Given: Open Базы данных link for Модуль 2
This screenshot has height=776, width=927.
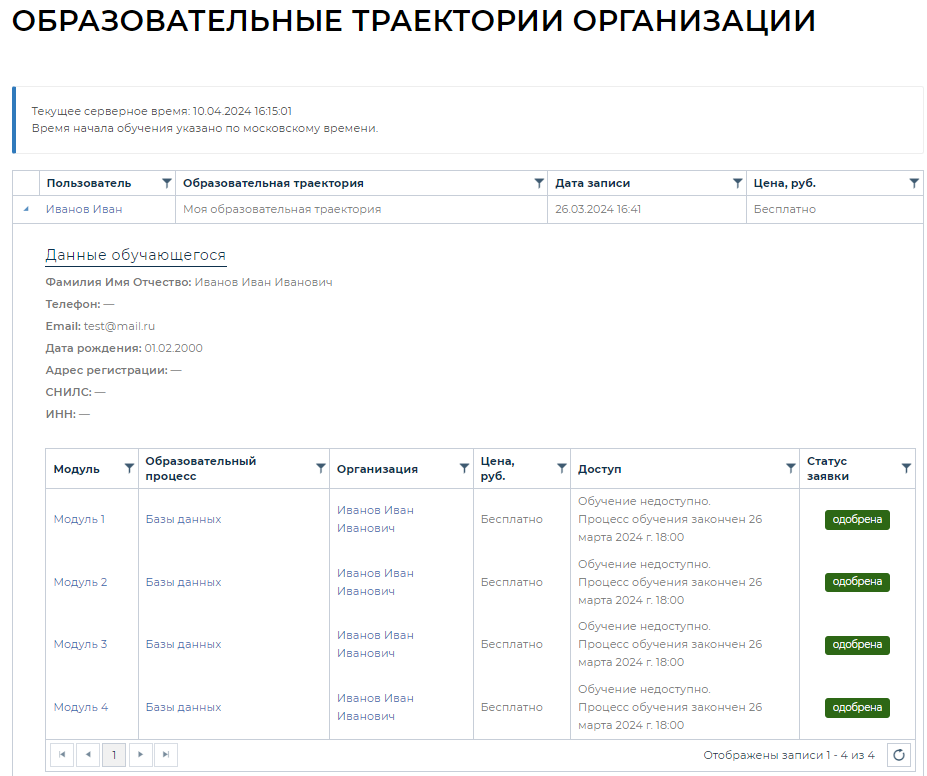Looking at the screenshot, I should pyautogui.click(x=183, y=582).
